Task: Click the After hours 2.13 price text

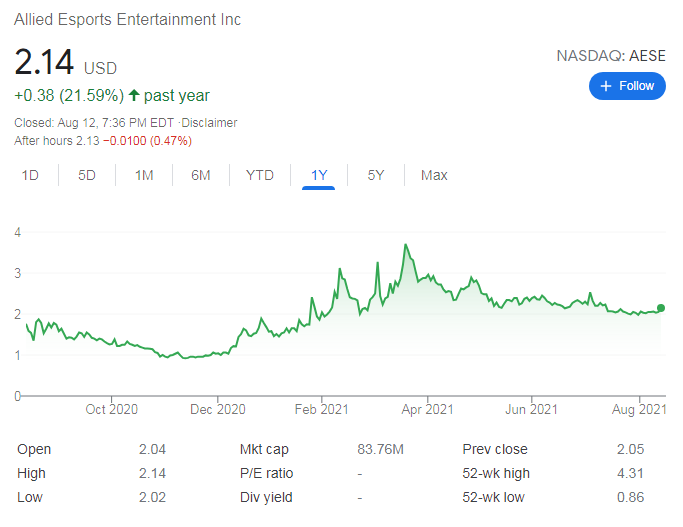Action: pos(57,141)
